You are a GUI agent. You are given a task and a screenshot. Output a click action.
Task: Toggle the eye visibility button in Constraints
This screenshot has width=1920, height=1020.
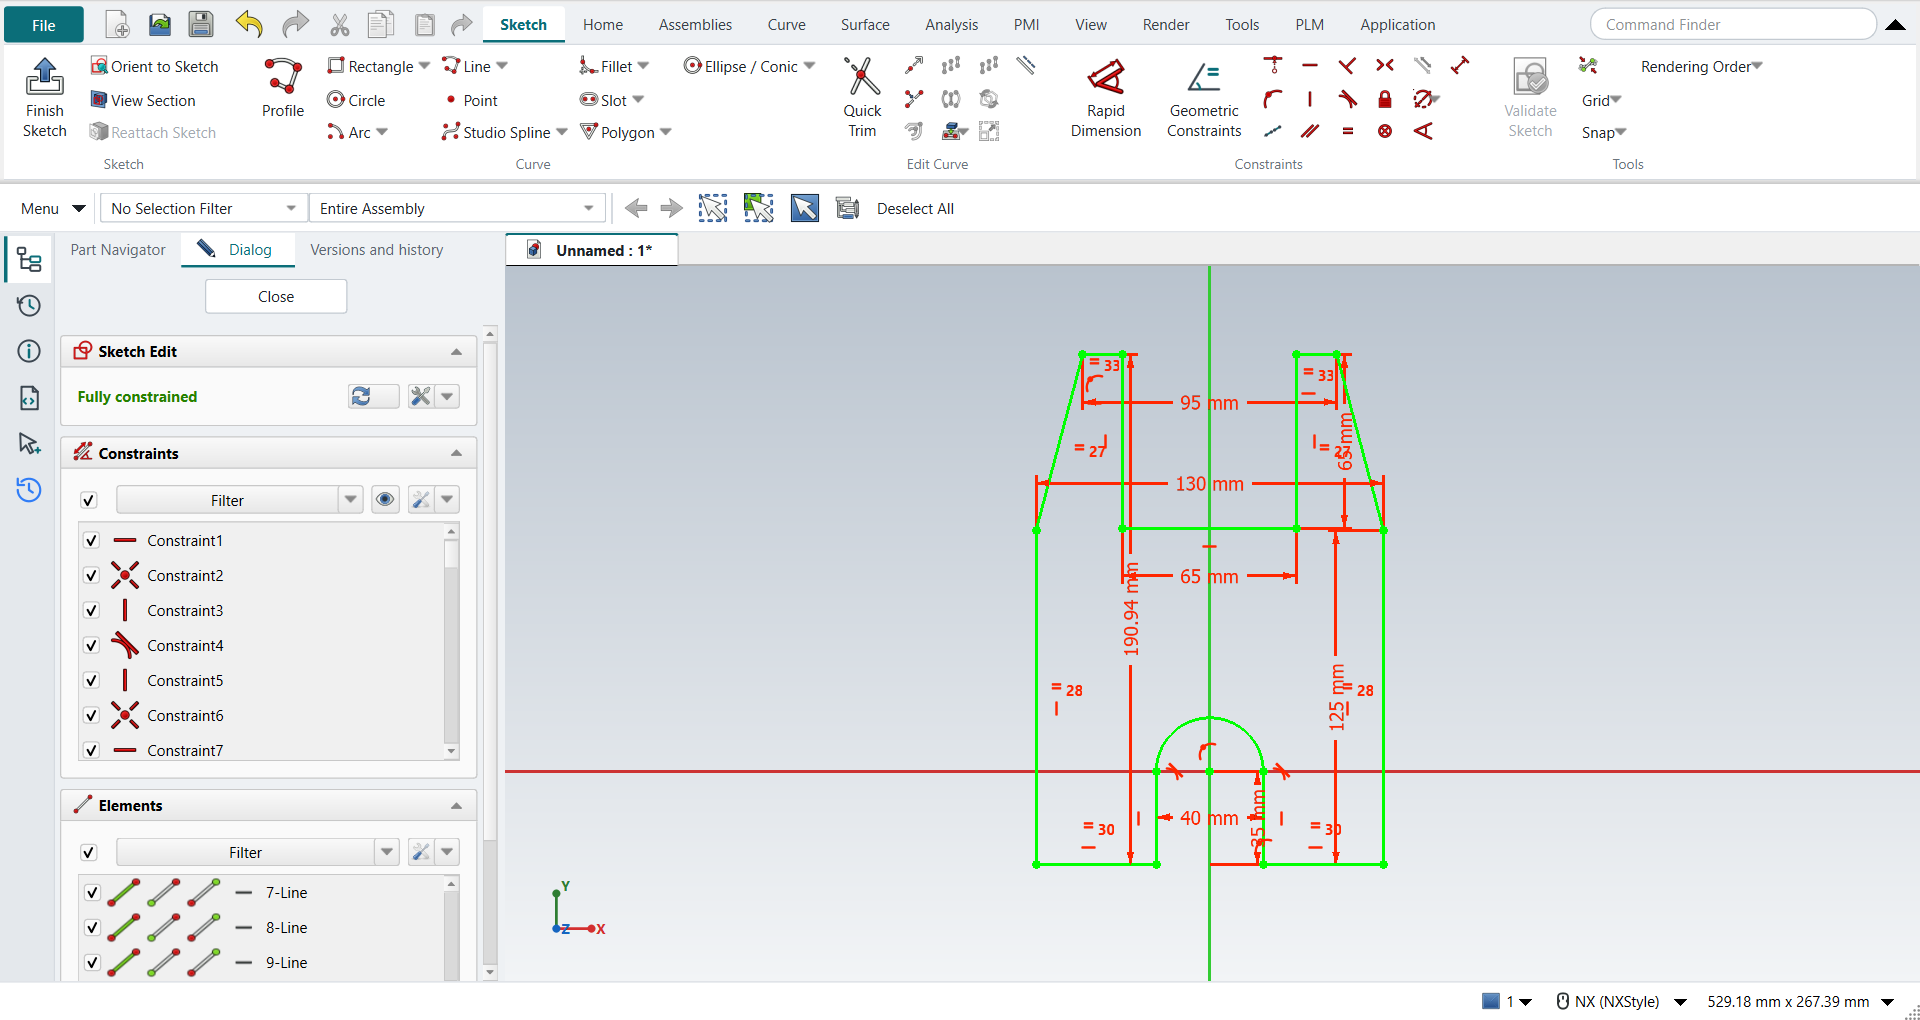385,499
